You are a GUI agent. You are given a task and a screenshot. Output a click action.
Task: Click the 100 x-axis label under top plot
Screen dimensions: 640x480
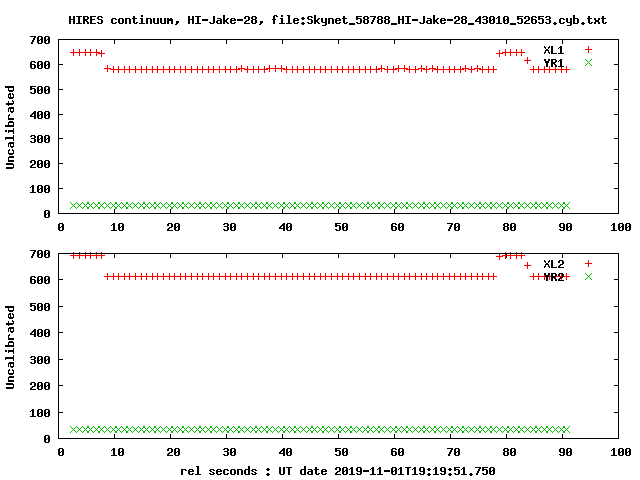[620, 227]
